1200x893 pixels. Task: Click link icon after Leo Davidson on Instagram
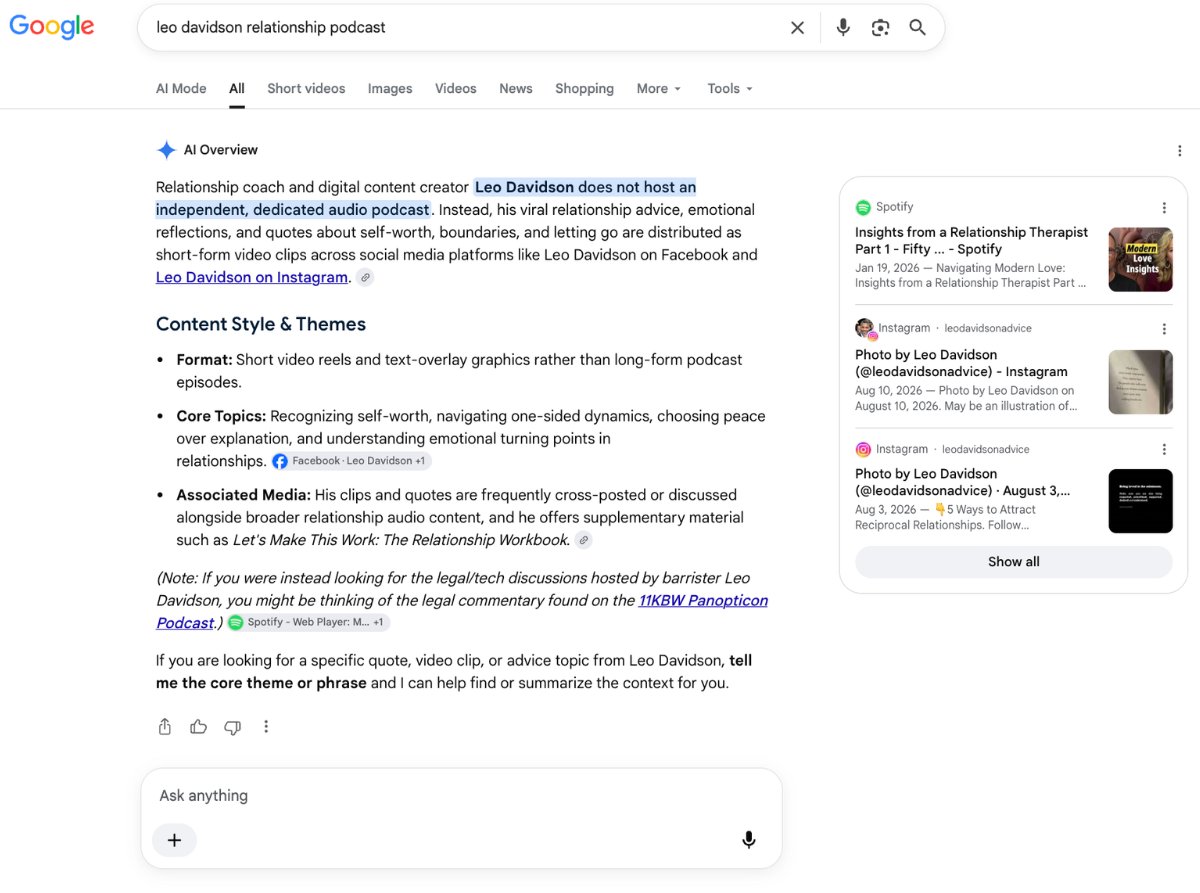(x=366, y=278)
